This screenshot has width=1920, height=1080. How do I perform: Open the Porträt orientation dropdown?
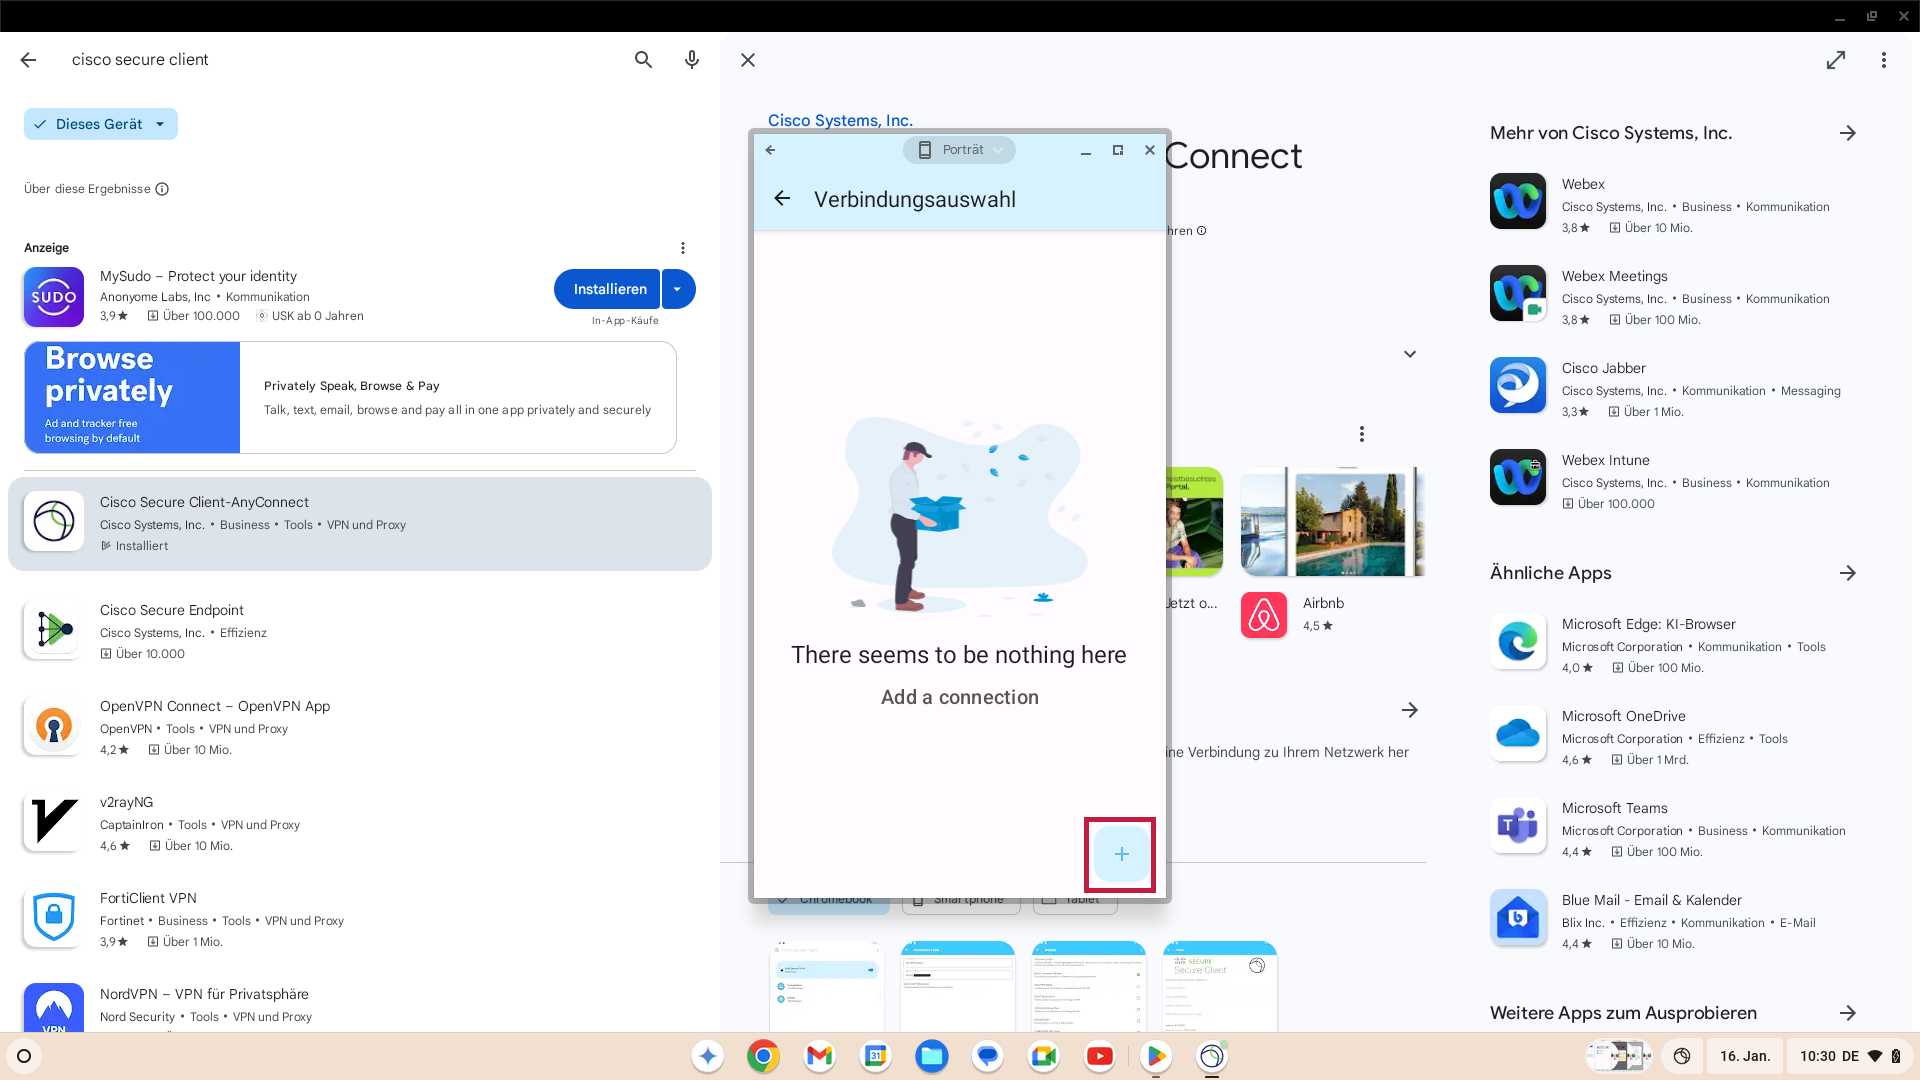click(x=959, y=150)
